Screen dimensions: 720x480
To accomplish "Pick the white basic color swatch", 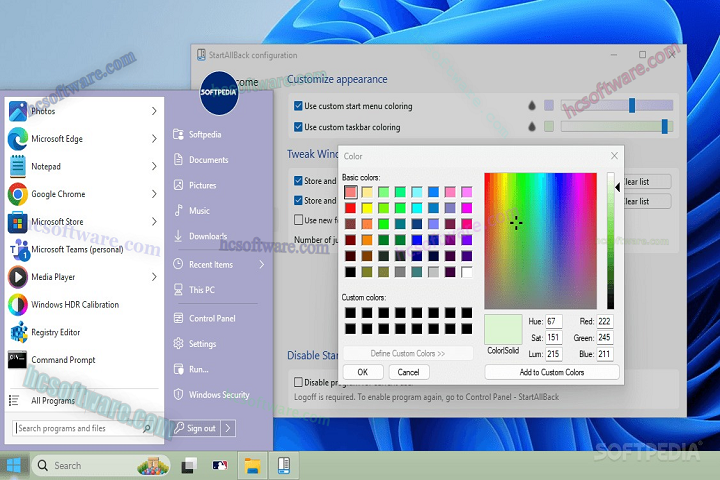I will tap(467, 272).
